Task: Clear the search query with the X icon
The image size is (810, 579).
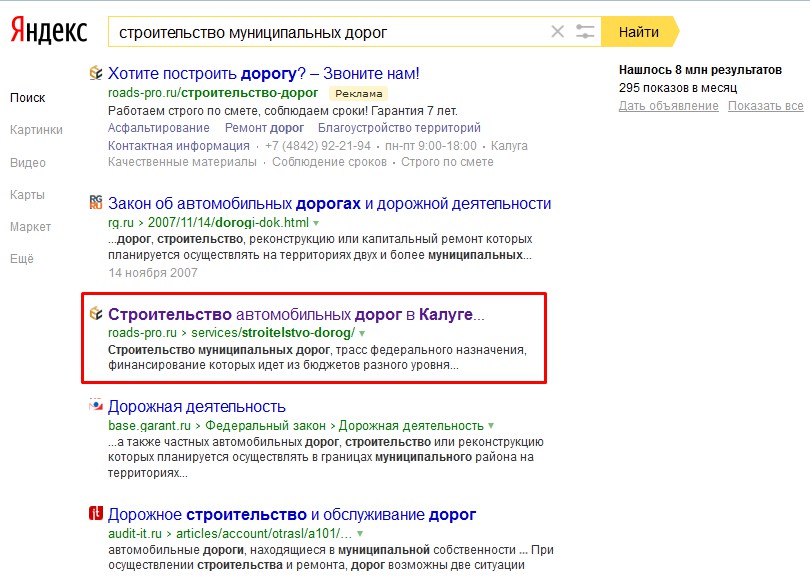Action: [557, 32]
